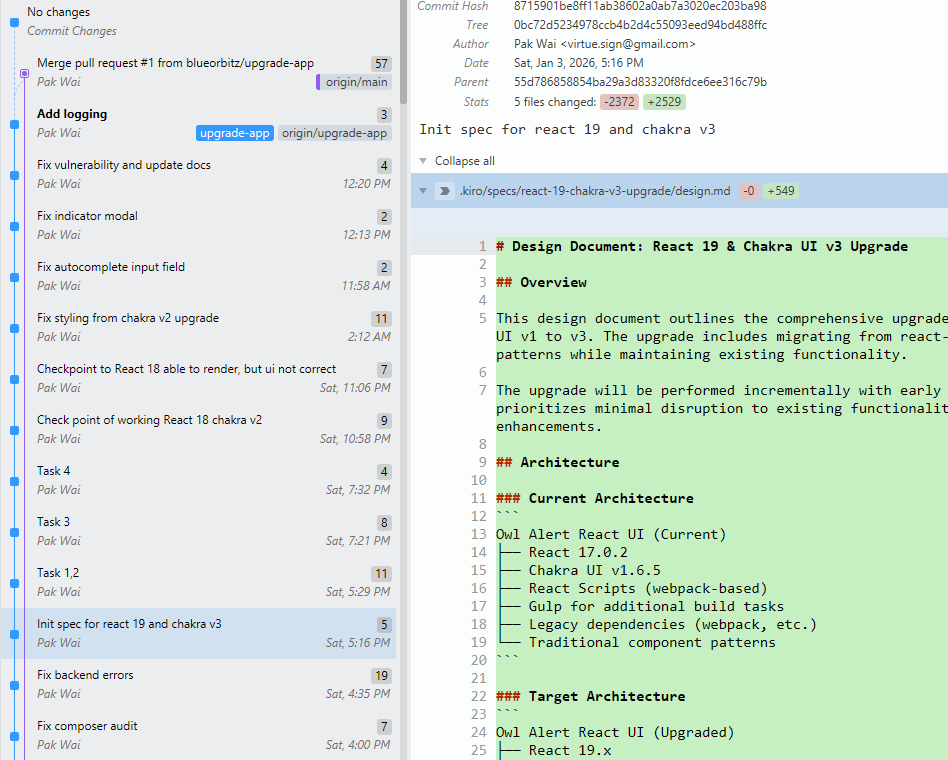
Task: Select the upgrade-app local branch label
Action: [235, 133]
